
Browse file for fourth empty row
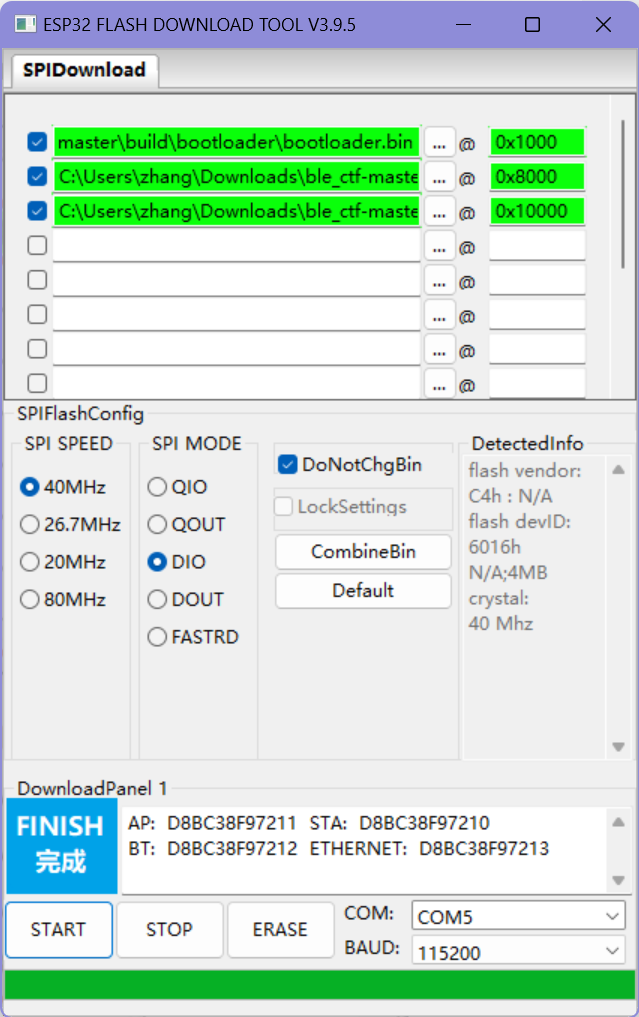click(439, 246)
